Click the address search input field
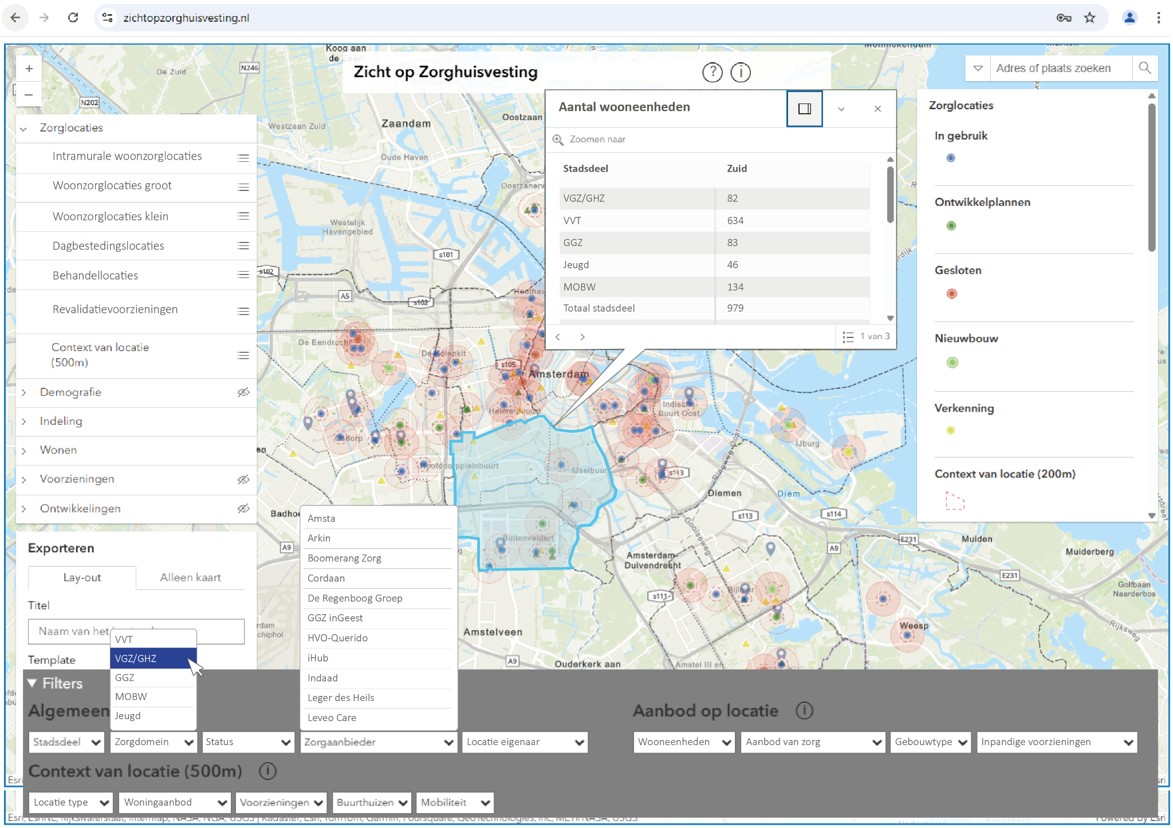 1061,68
